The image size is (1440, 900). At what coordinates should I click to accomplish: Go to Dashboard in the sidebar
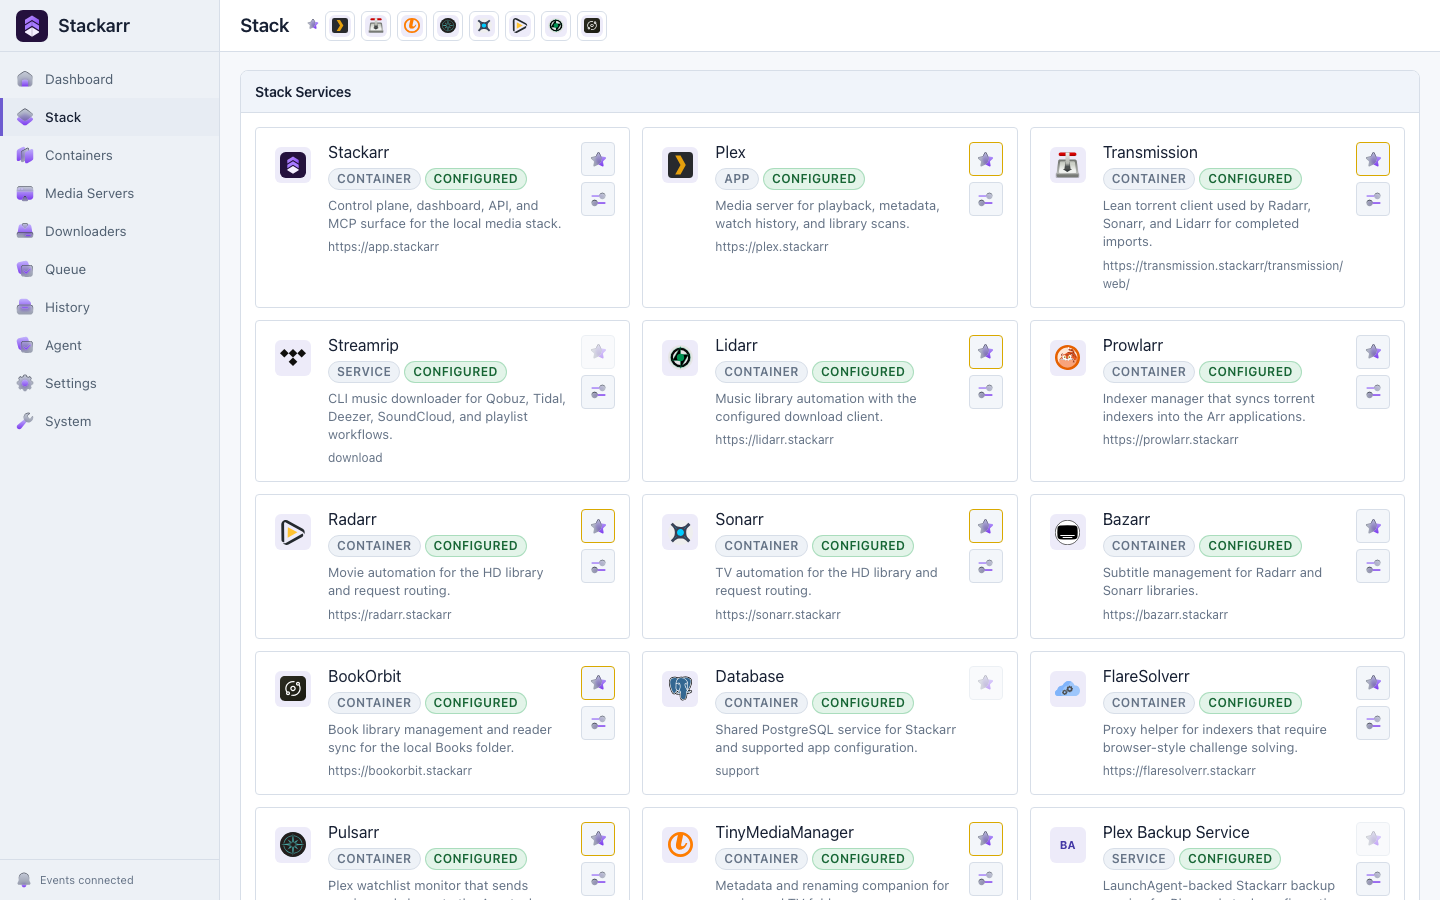(x=110, y=79)
